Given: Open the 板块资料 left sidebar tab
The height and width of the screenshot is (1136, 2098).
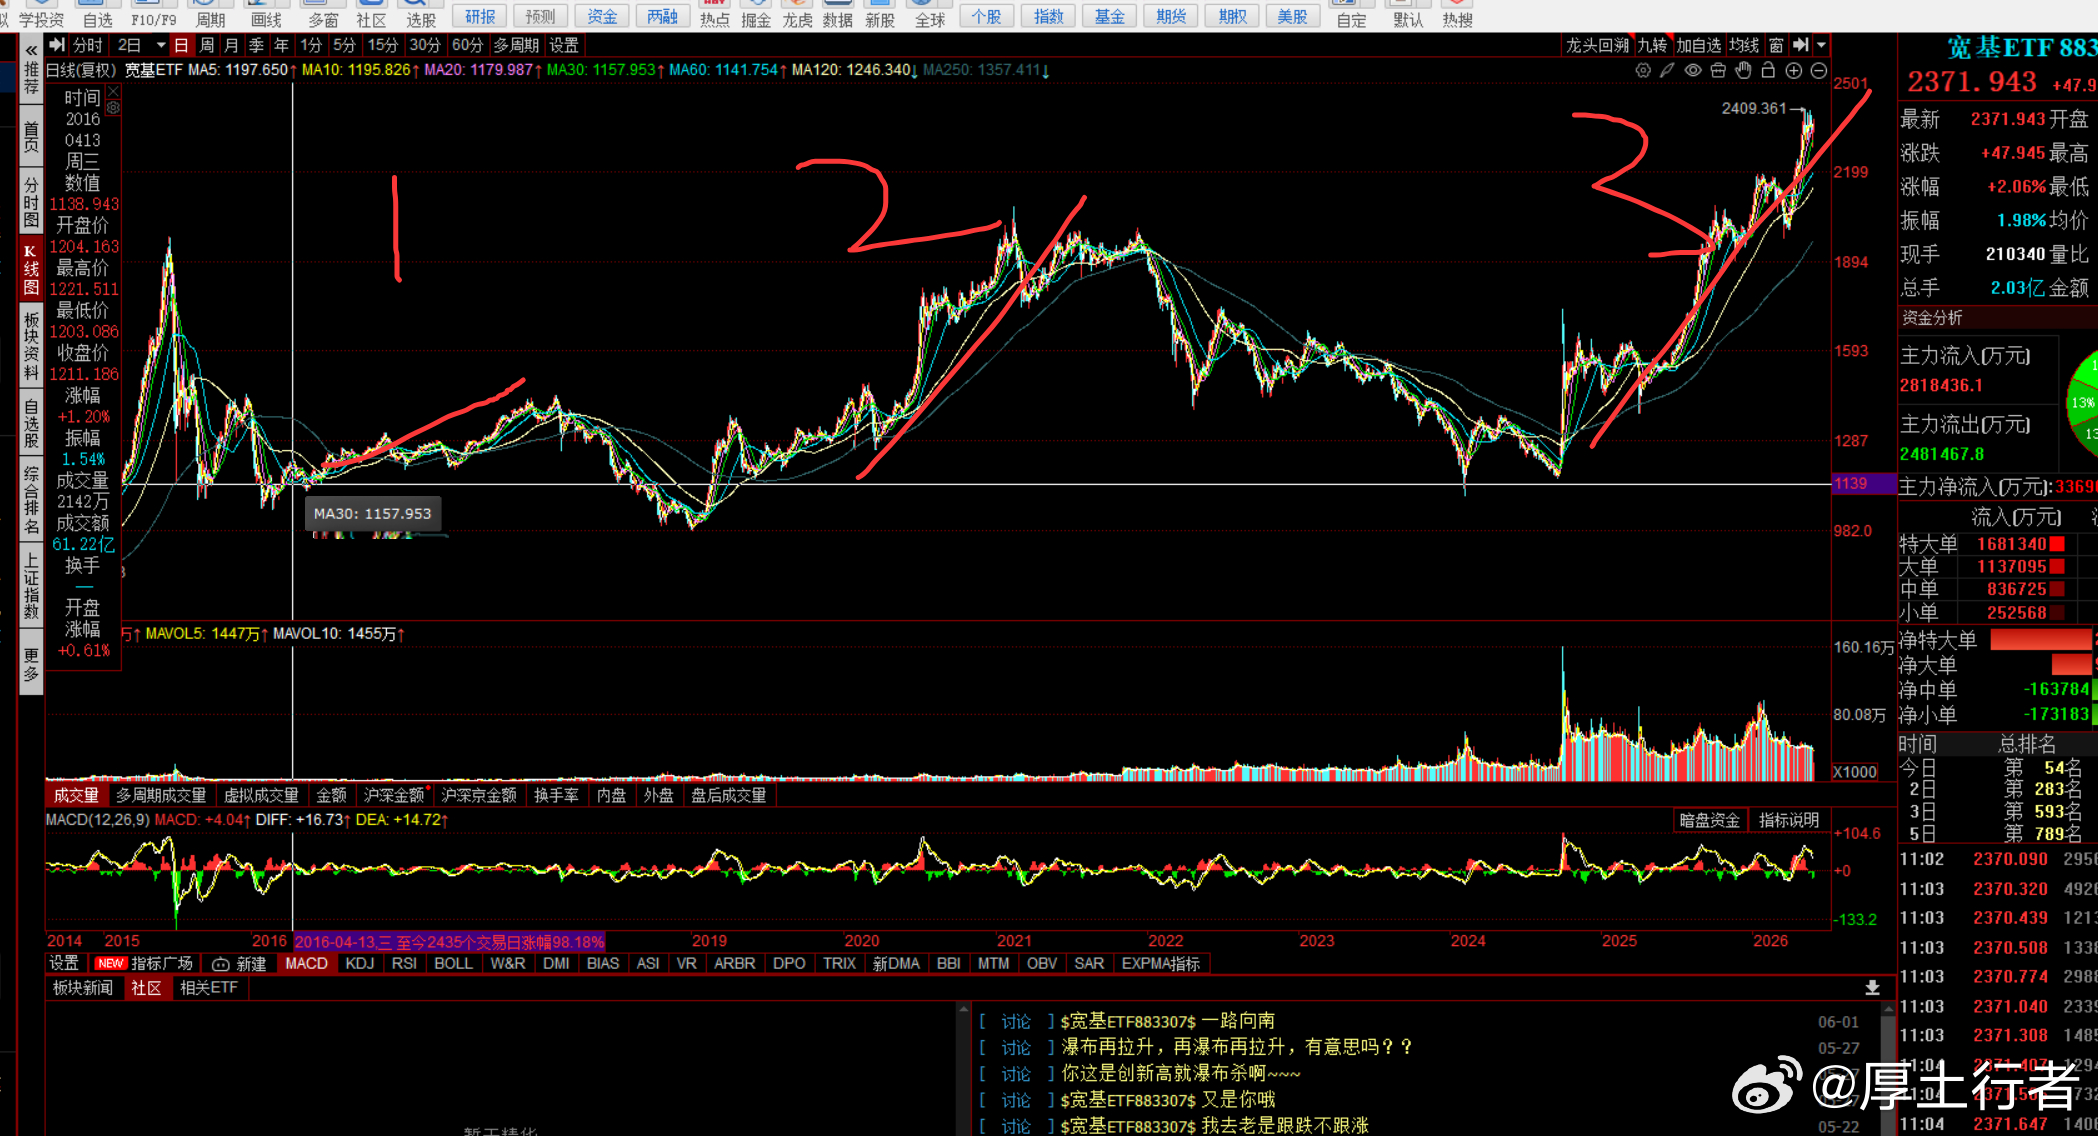Looking at the screenshot, I should tap(31, 347).
